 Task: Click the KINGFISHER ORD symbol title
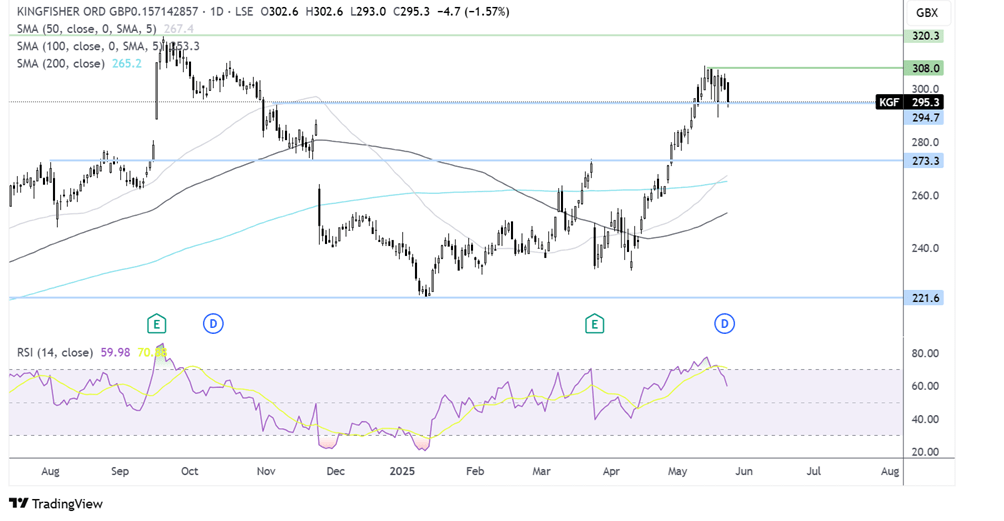point(106,12)
